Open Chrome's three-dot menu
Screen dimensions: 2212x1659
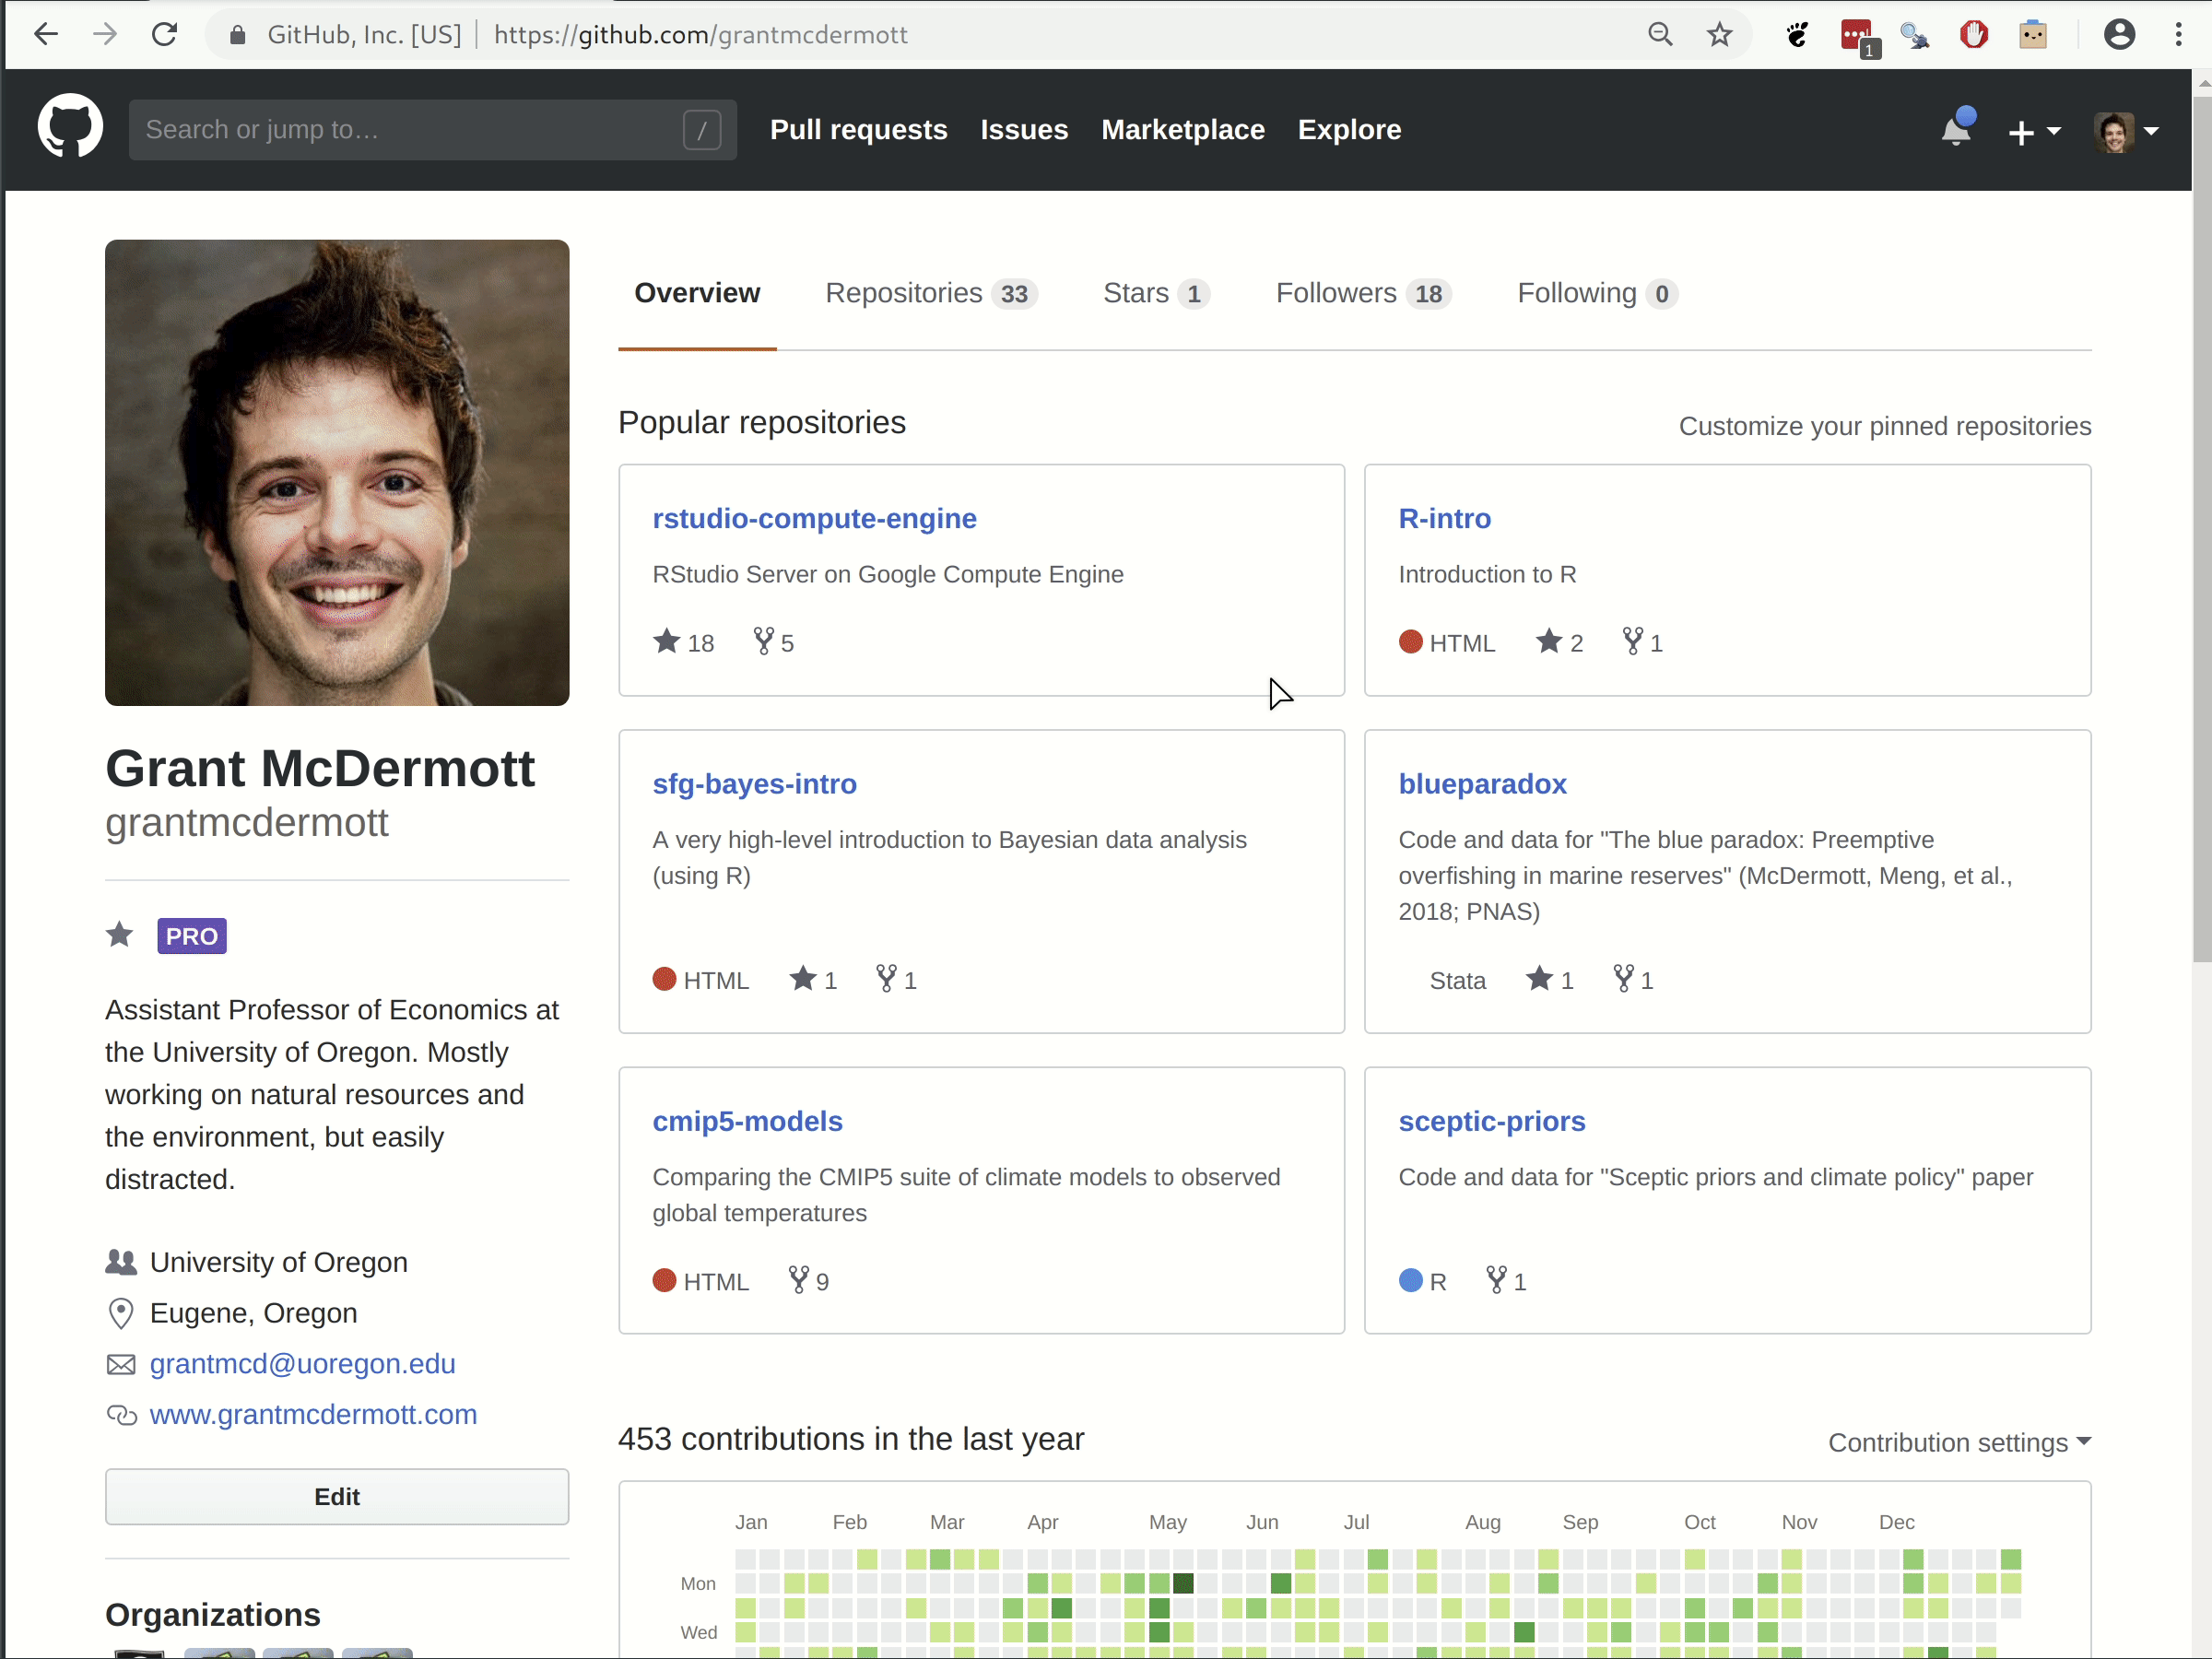[x=2178, y=35]
